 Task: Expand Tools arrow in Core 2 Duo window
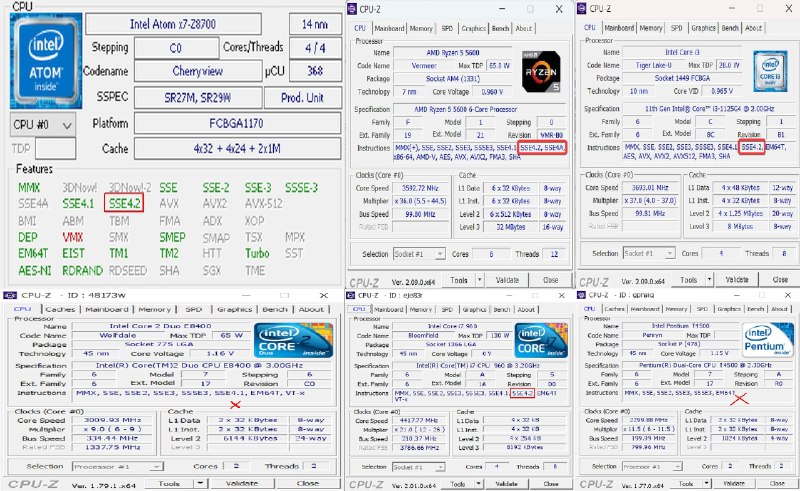click(201, 483)
